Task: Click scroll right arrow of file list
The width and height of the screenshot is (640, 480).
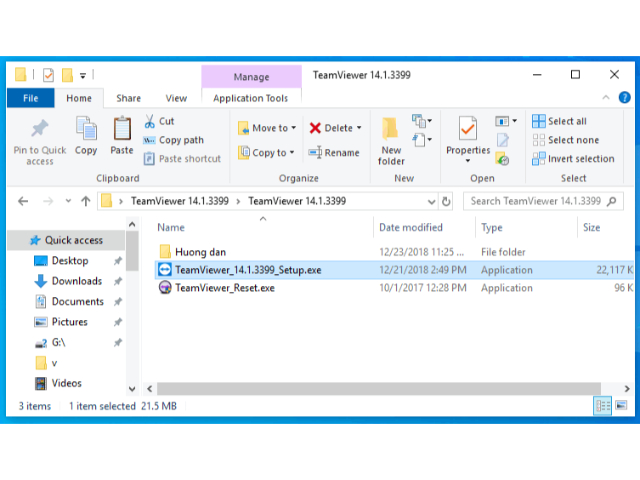Action: coord(627,389)
